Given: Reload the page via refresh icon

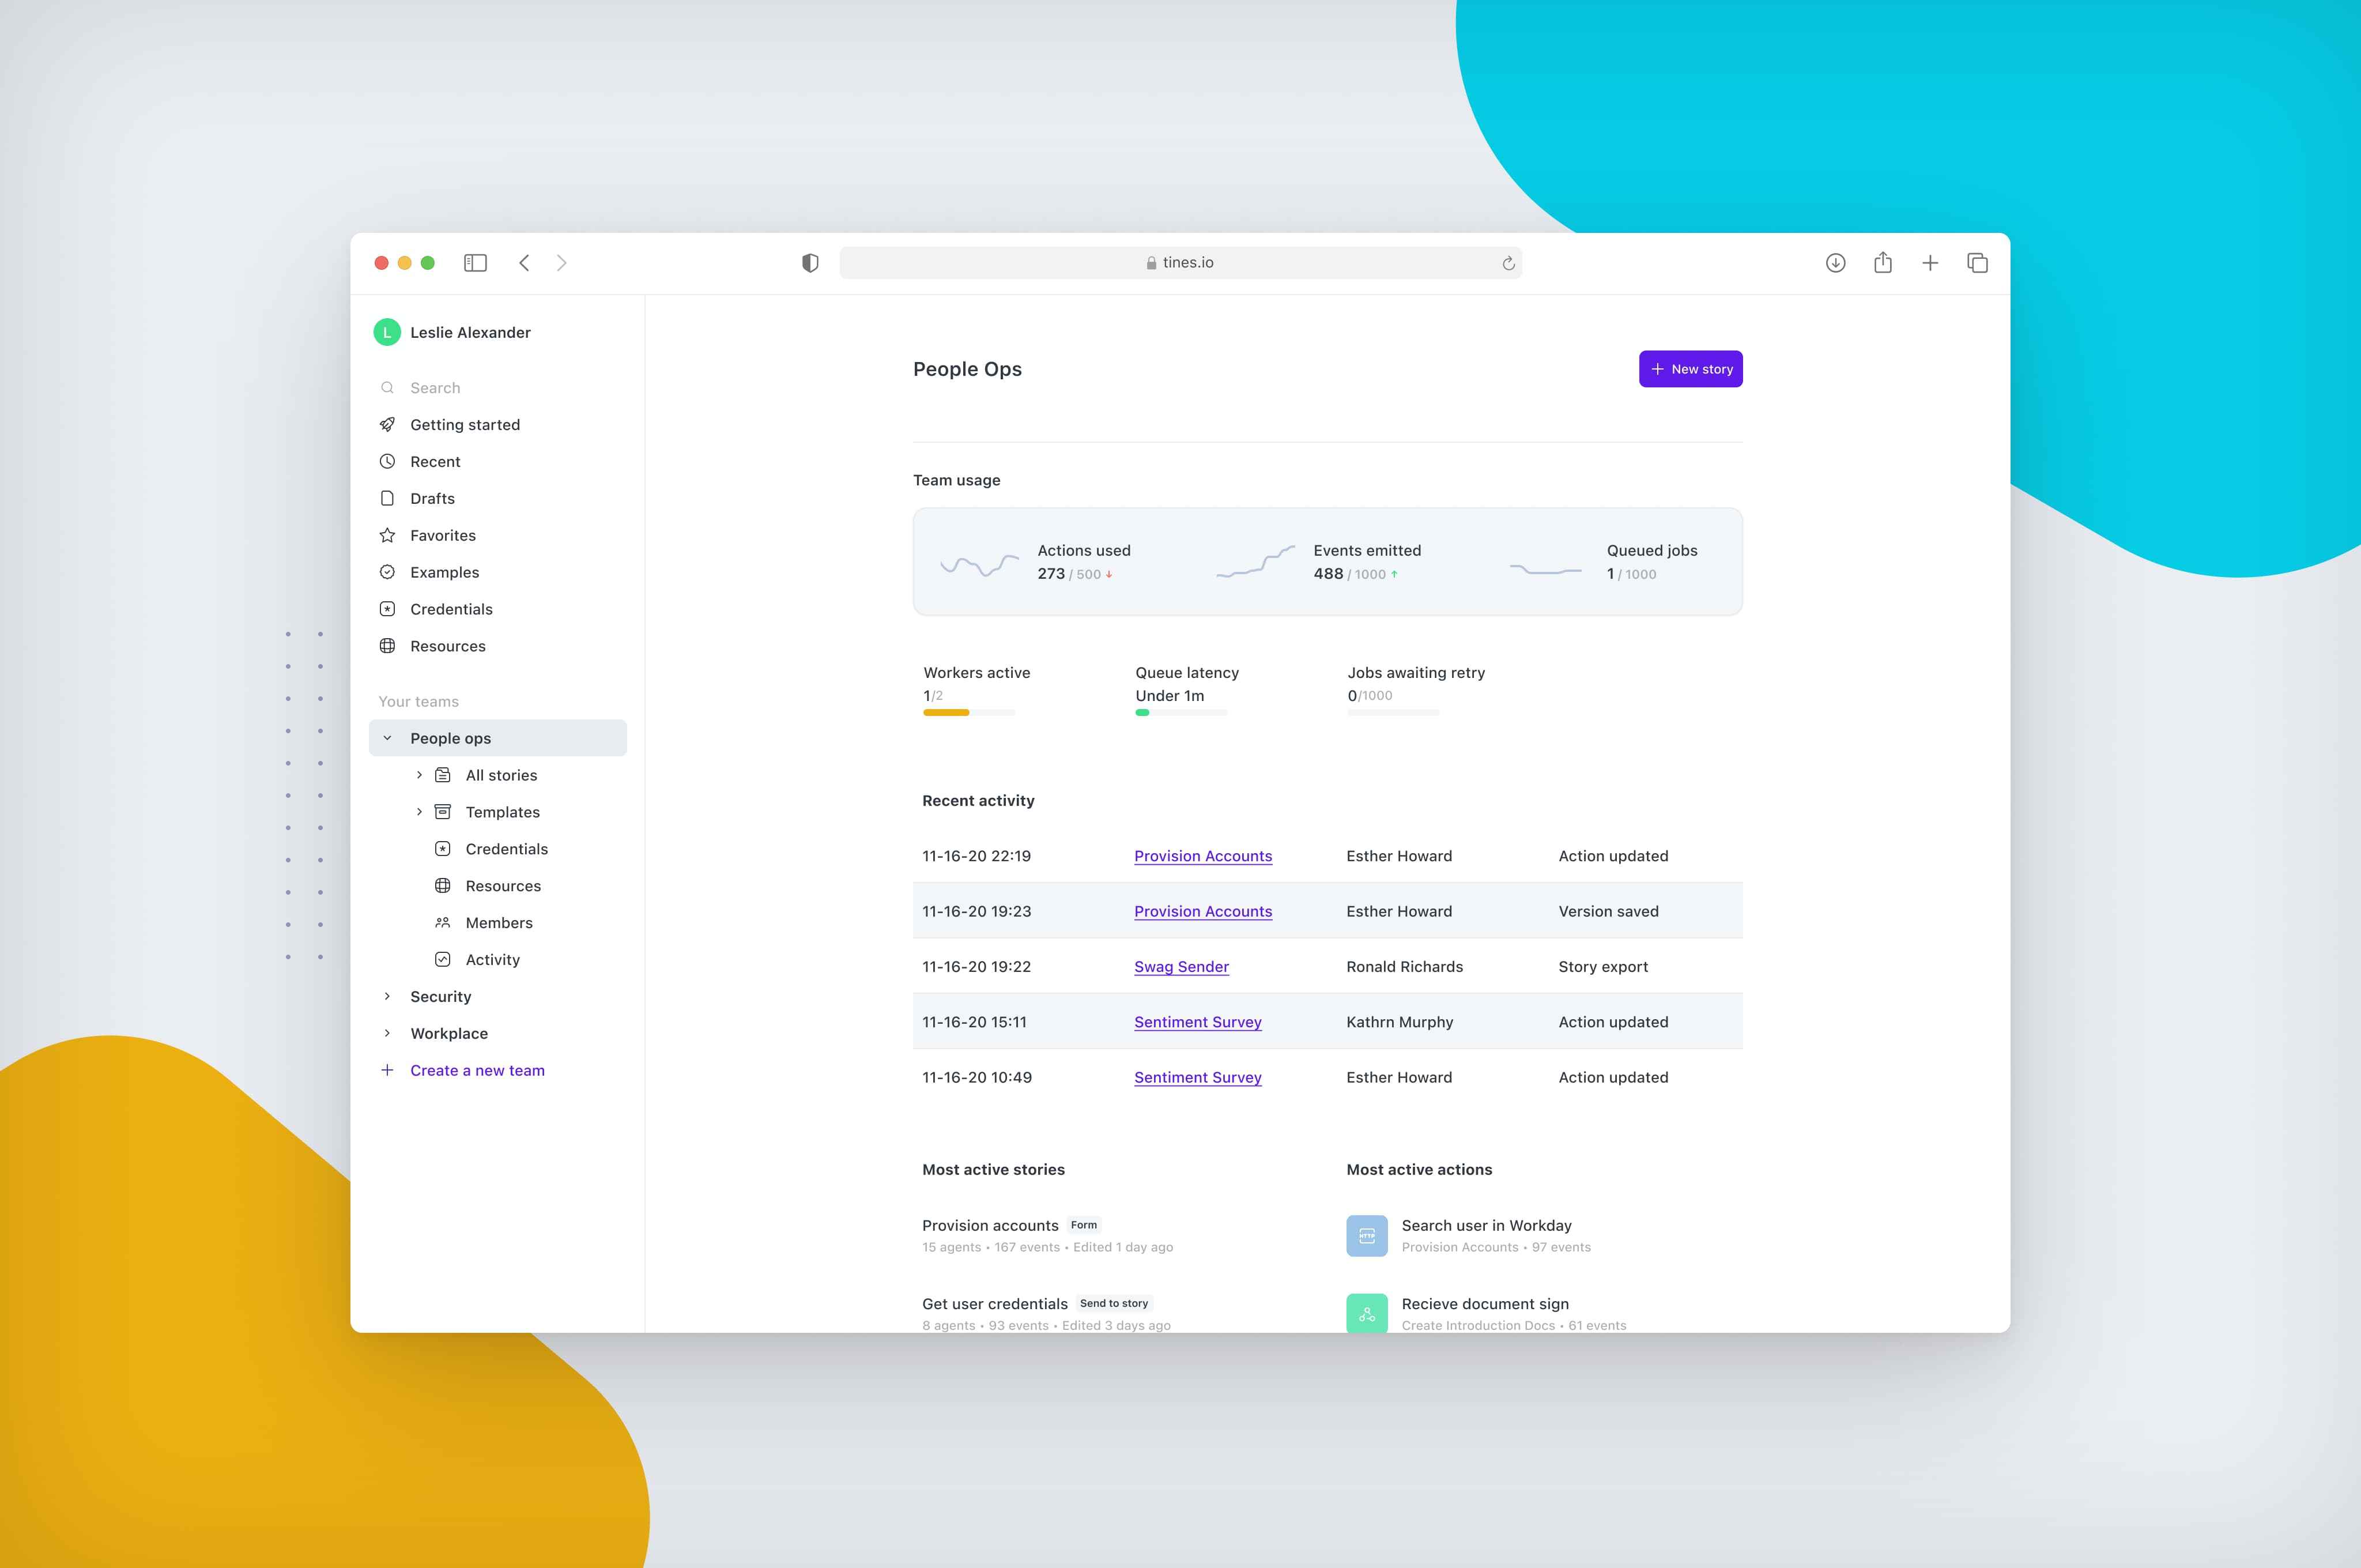Looking at the screenshot, I should click(1508, 263).
